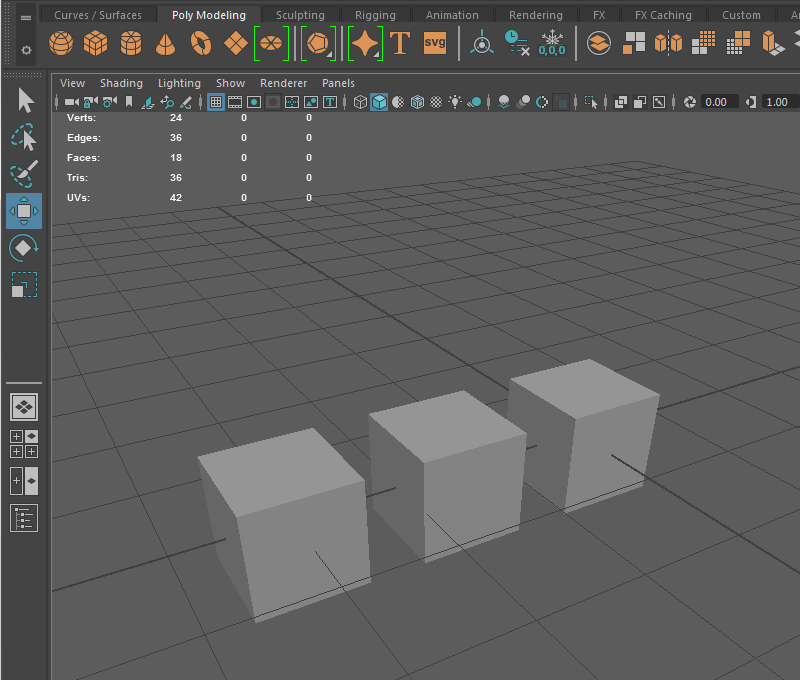This screenshot has height=680, width=800.
Task: Show the Outliner from the sidebar
Action: pos(24,518)
